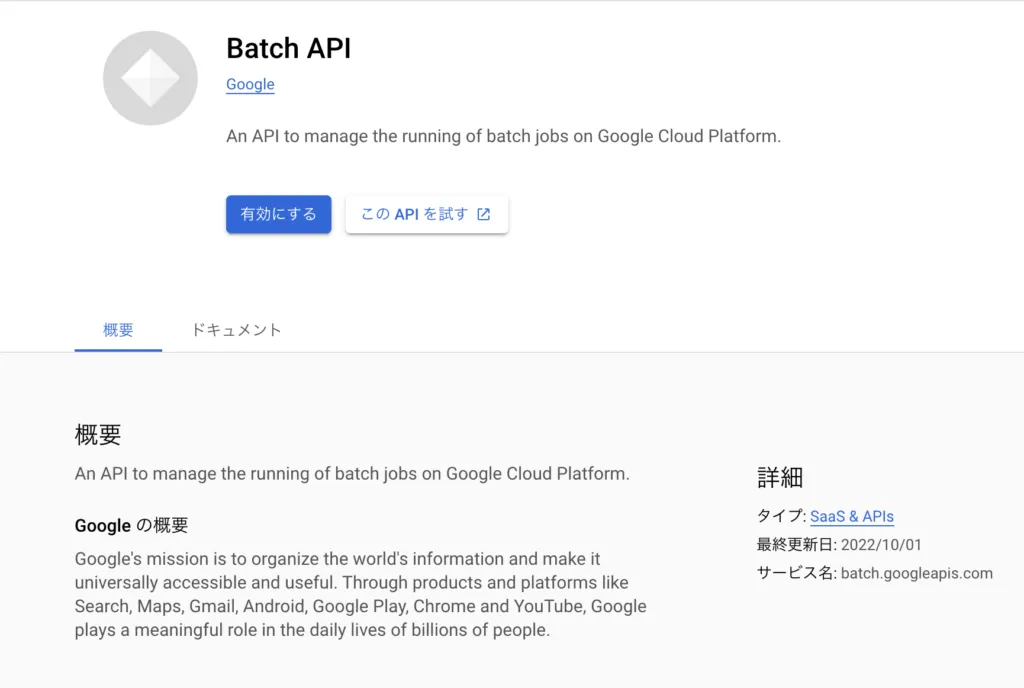Open この API を試す button

(426, 214)
